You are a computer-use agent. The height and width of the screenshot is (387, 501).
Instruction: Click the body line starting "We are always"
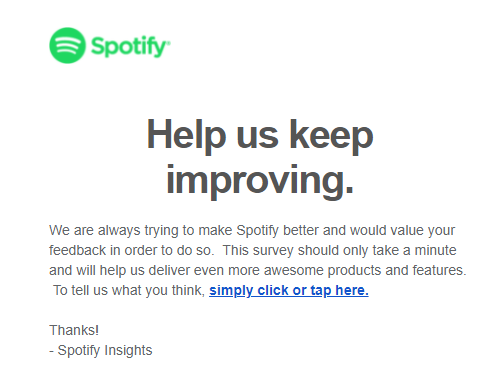tap(252, 231)
